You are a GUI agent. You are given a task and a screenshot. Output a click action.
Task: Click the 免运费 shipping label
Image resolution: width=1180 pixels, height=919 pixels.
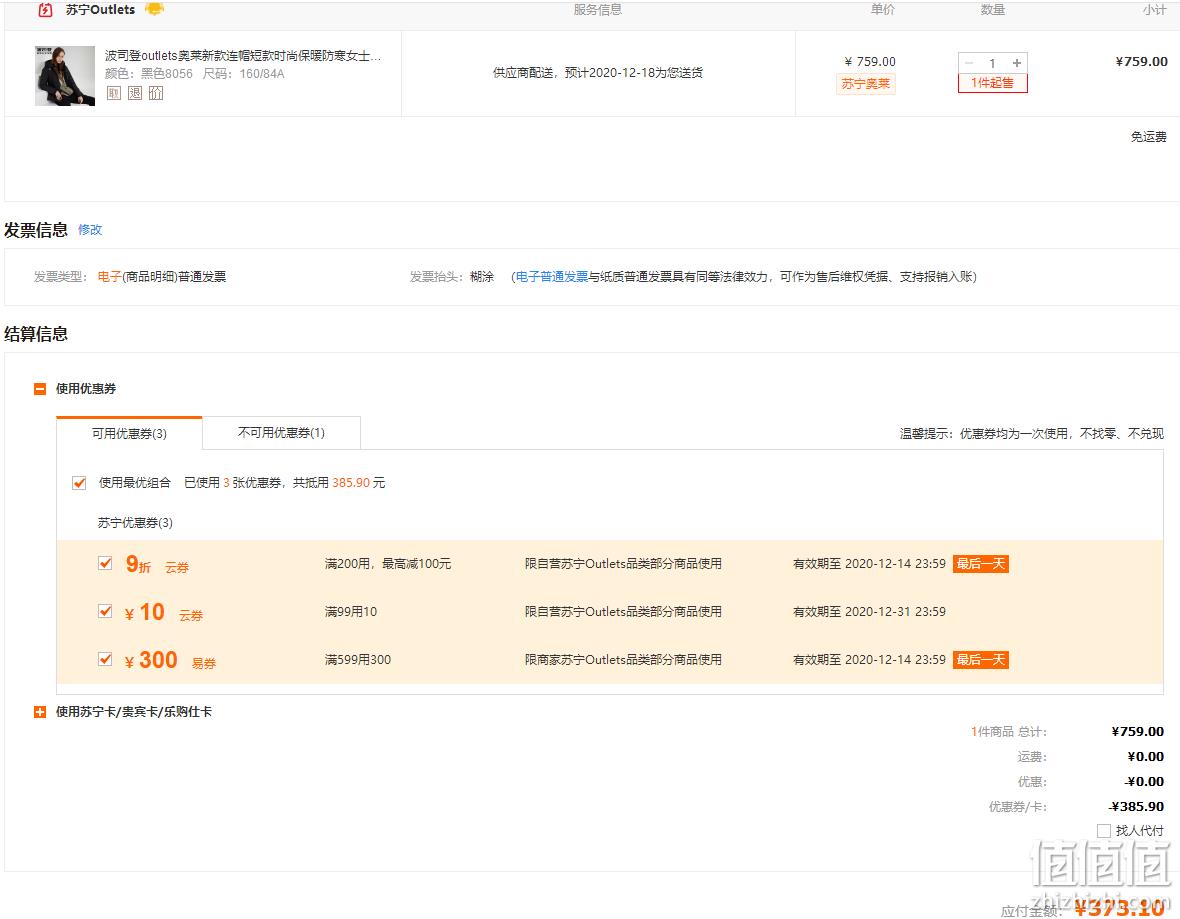(x=1148, y=137)
